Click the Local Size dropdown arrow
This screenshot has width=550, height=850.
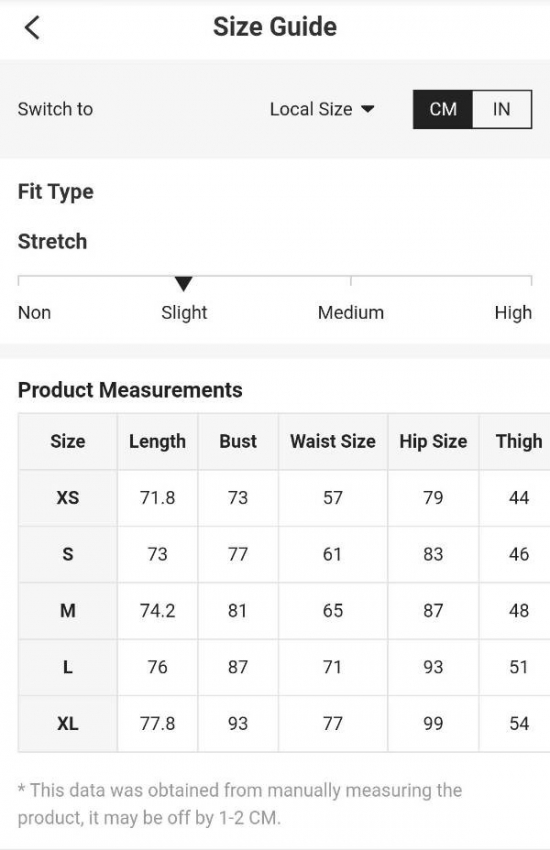pyautogui.click(x=367, y=109)
